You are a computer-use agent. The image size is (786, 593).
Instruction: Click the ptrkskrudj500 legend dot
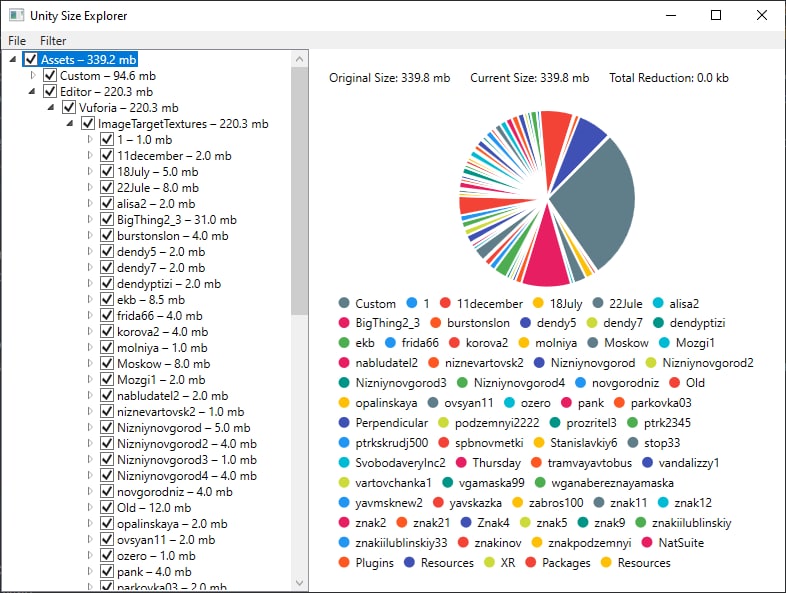click(344, 443)
